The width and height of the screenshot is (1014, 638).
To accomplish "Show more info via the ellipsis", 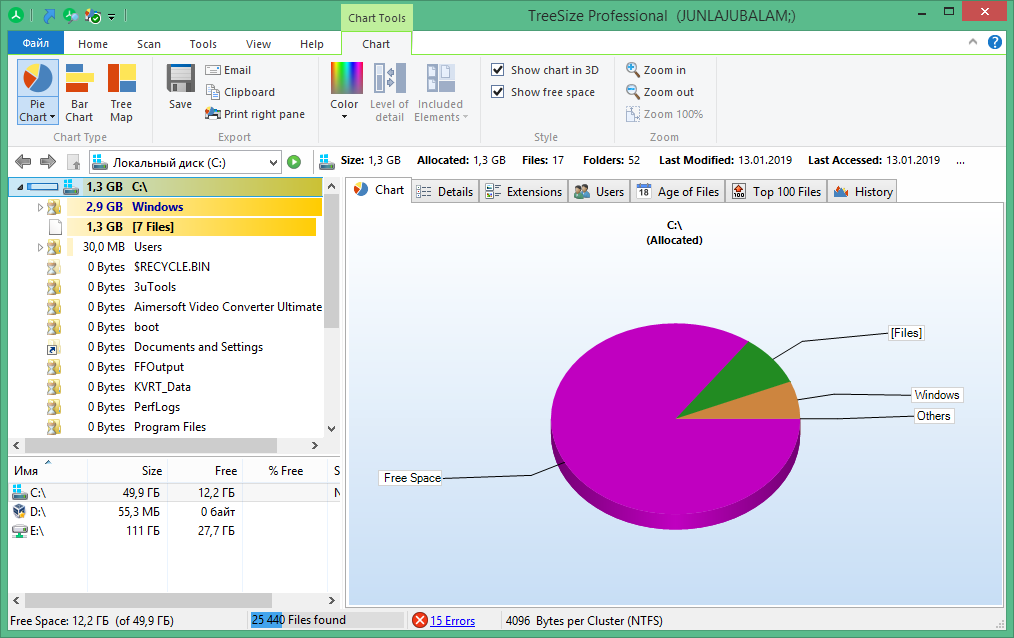I will (x=960, y=162).
